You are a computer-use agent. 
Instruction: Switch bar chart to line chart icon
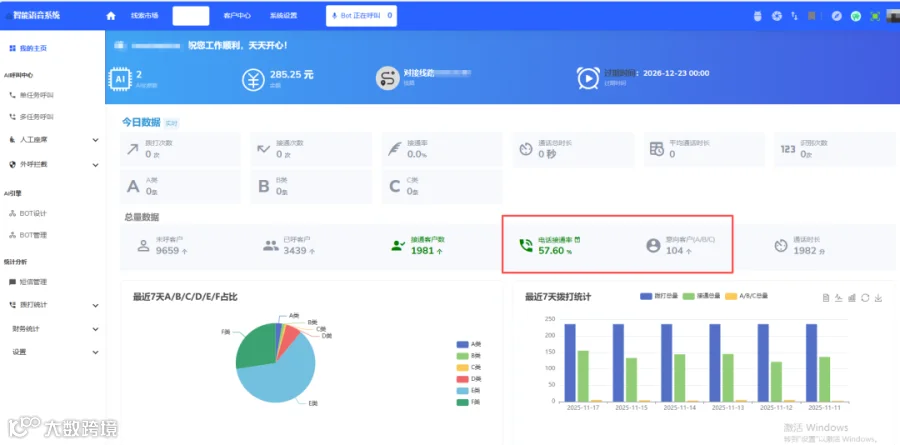click(839, 297)
